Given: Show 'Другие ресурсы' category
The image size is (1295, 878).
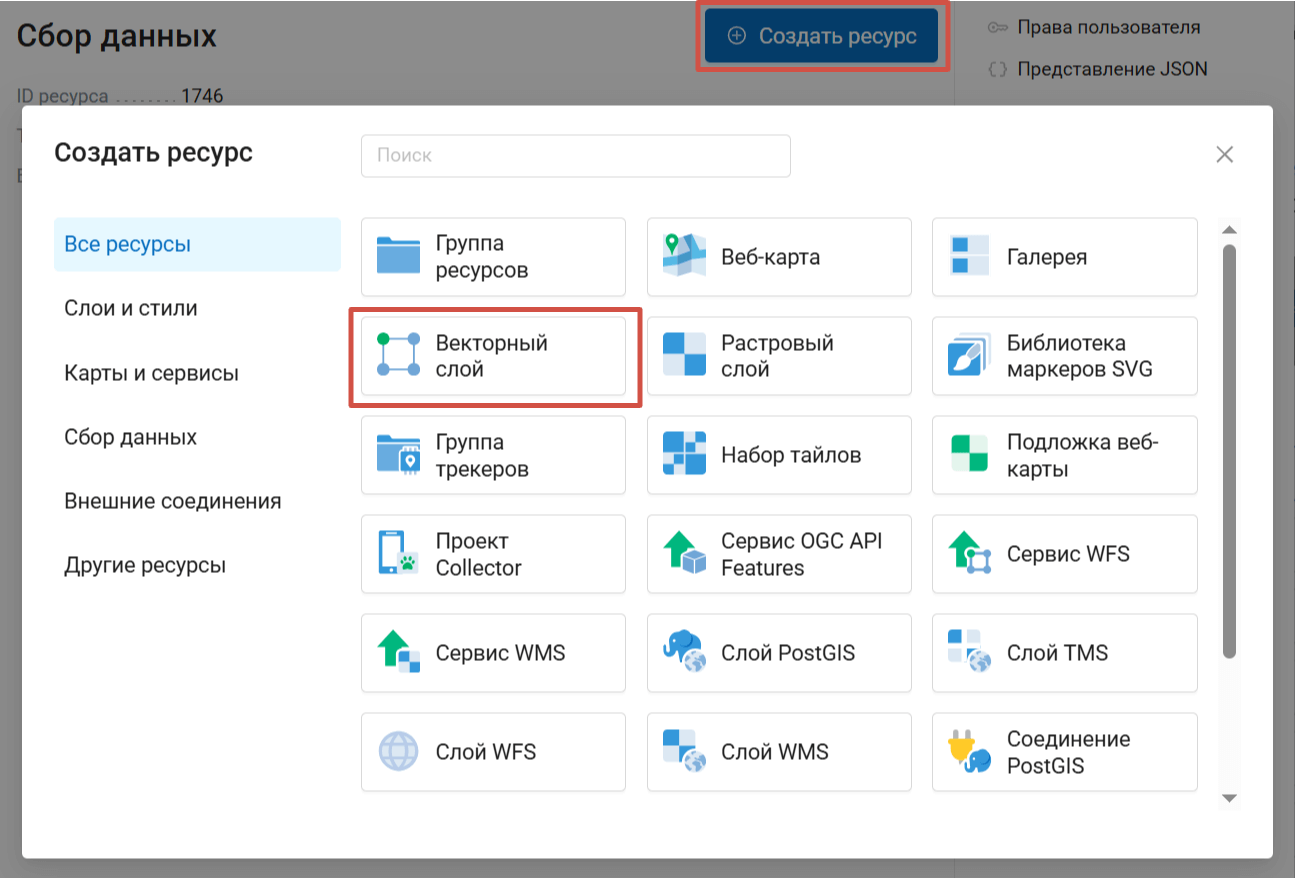Looking at the screenshot, I should click(x=145, y=565).
